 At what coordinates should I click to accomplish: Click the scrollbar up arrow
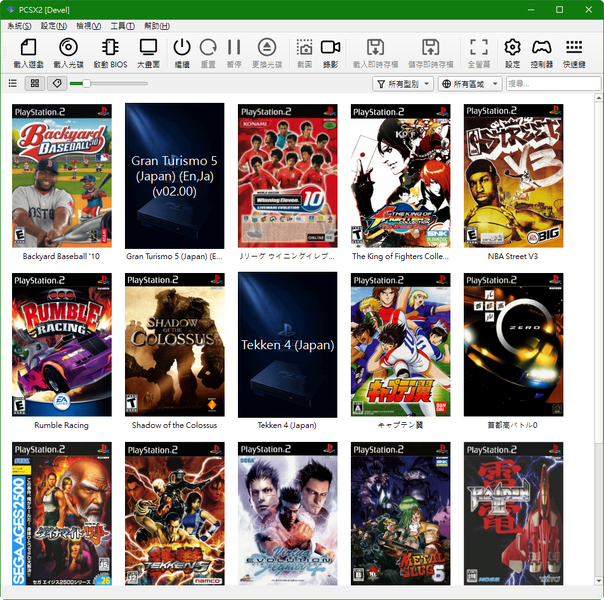pyautogui.click(x=599, y=98)
